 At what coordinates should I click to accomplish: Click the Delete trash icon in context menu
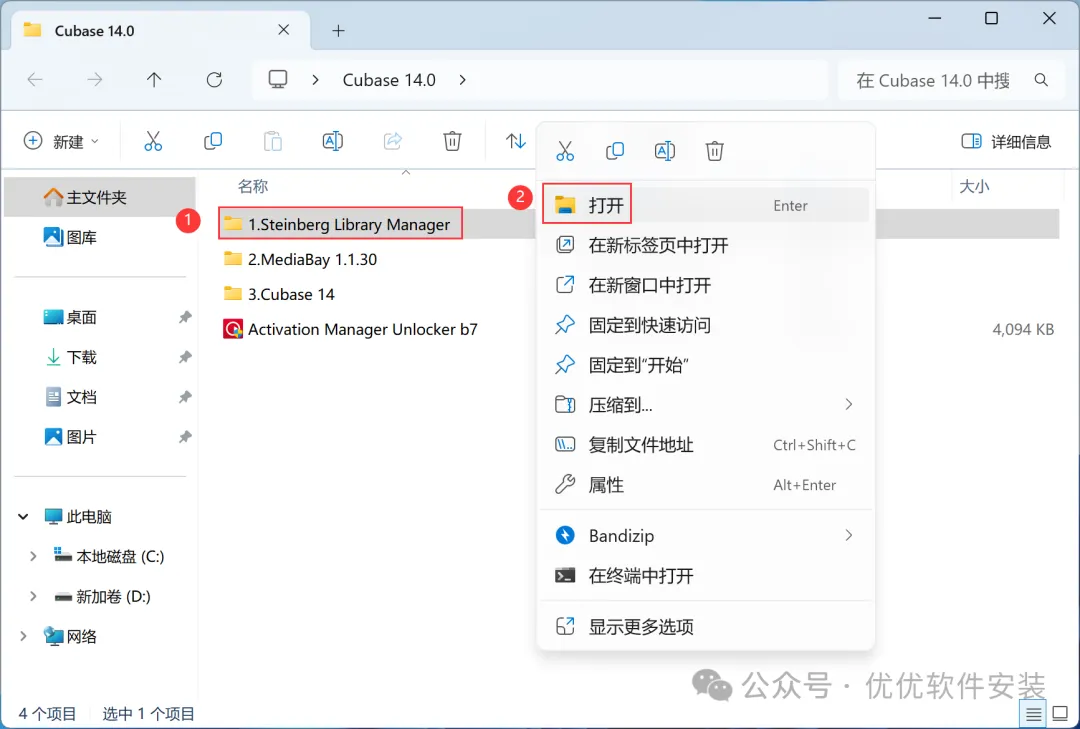[x=714, y=150]
